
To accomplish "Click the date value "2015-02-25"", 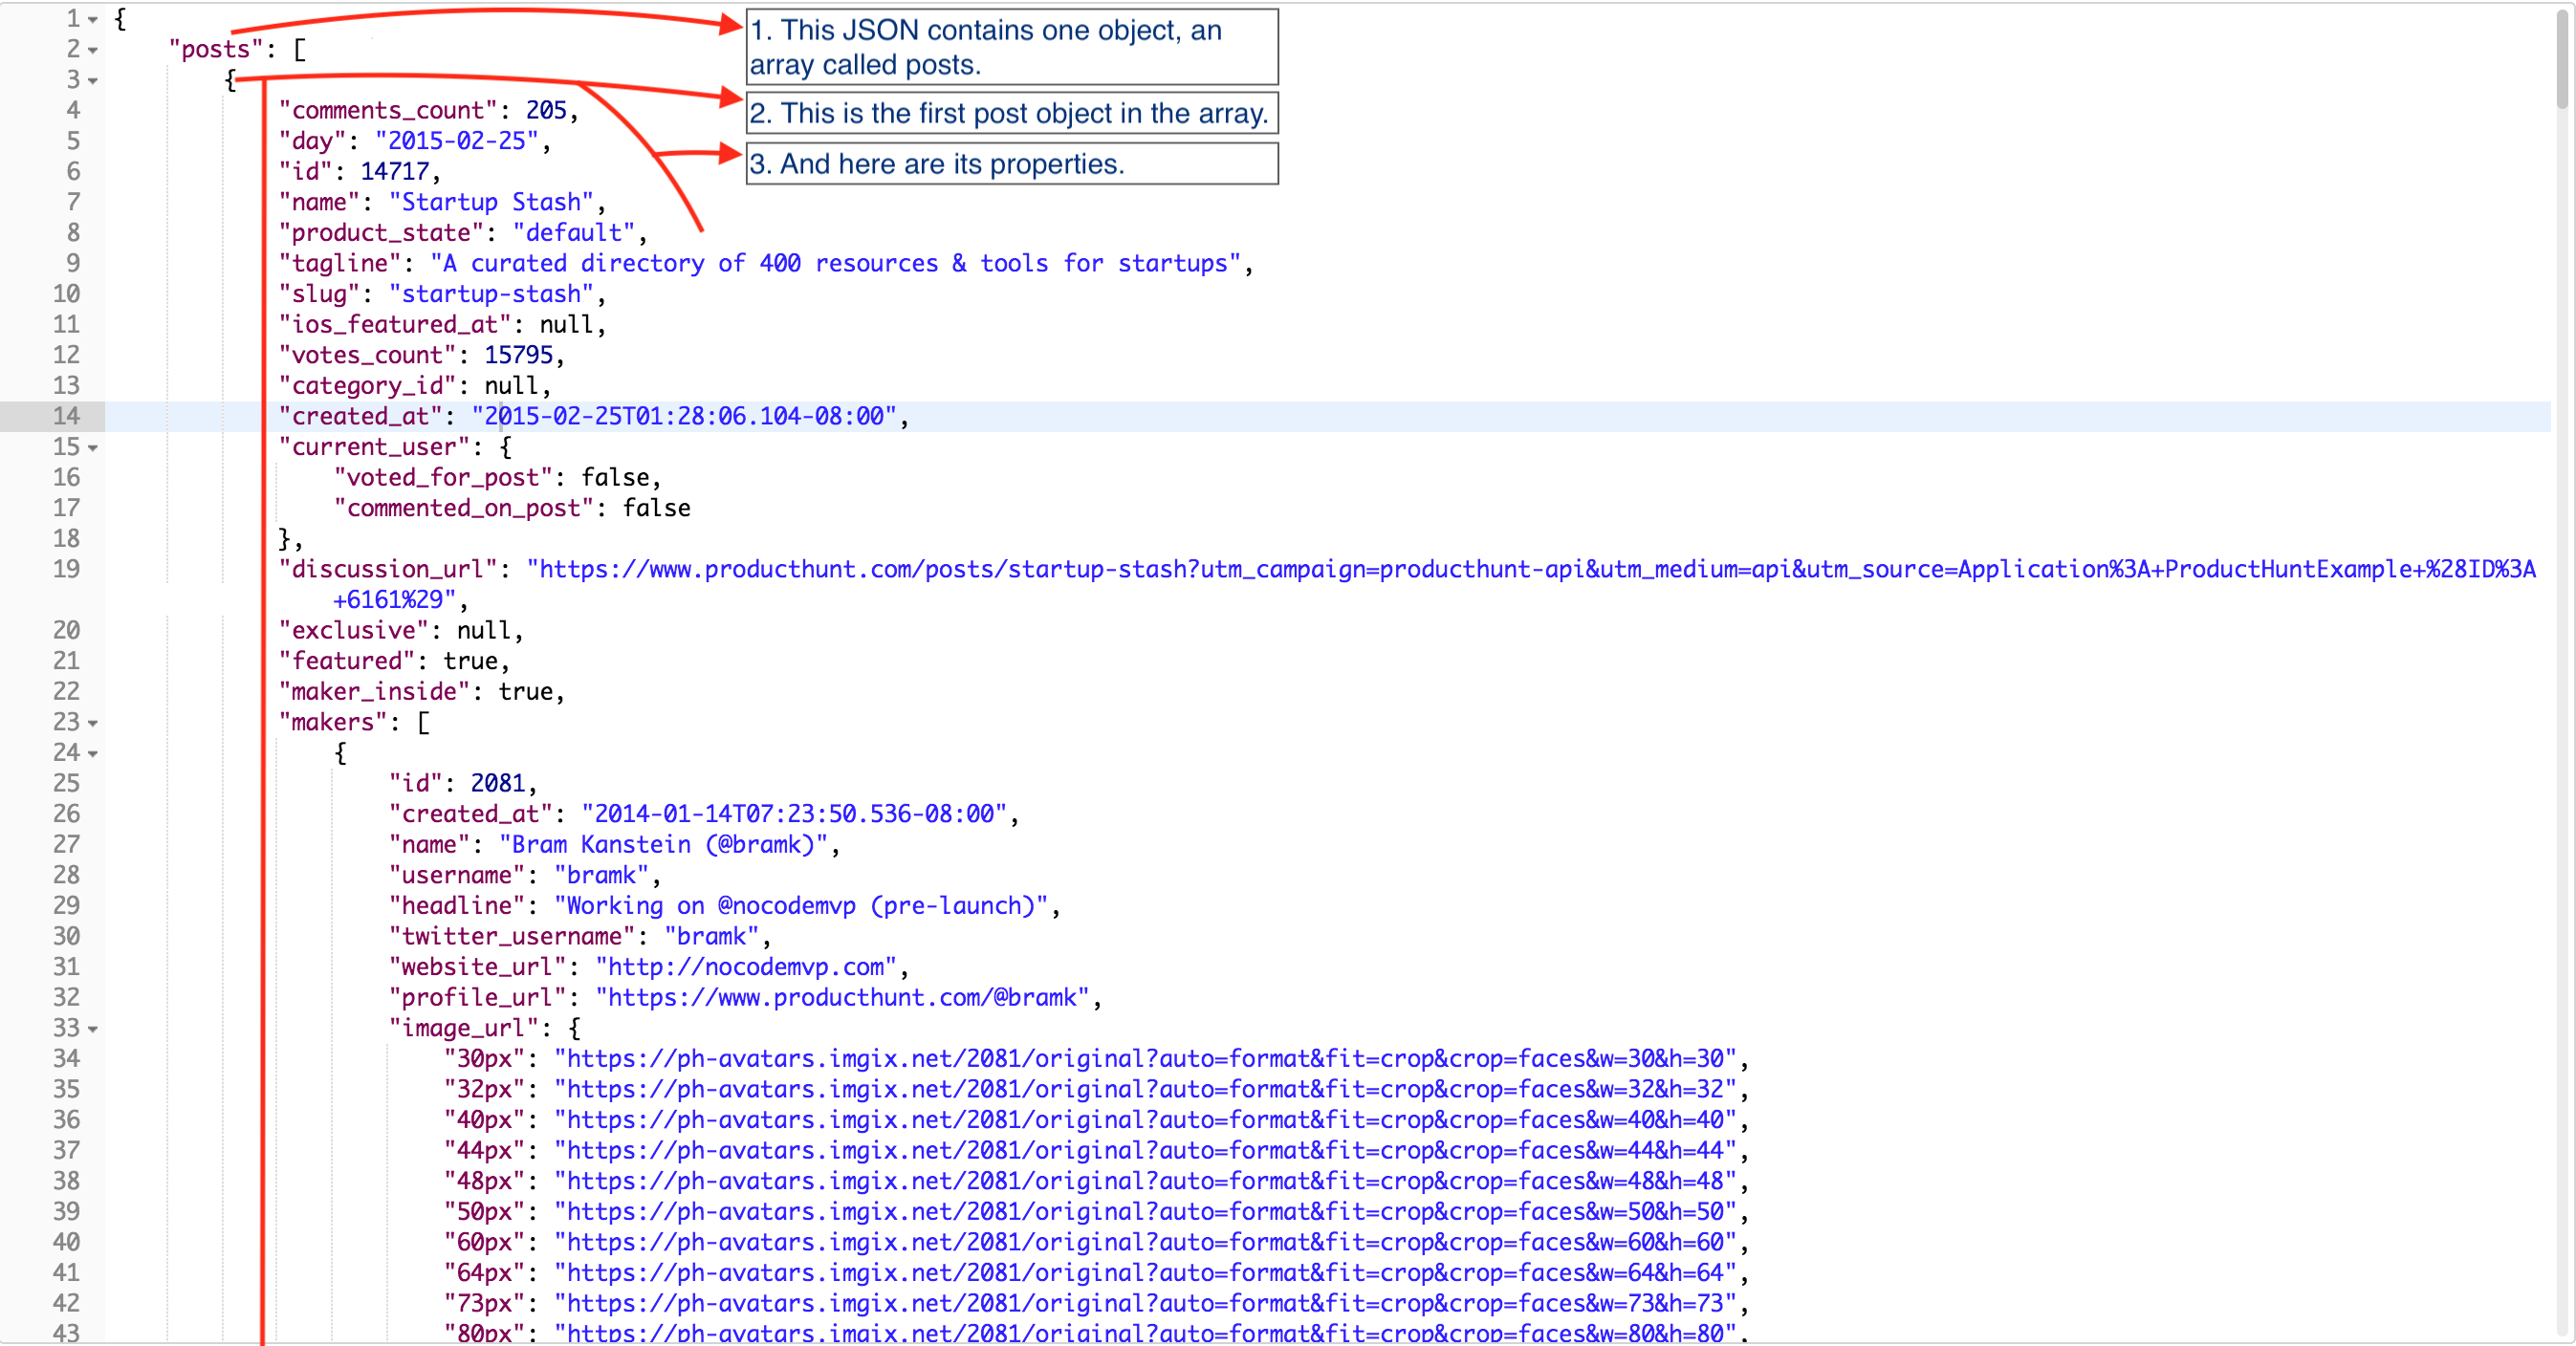I will pyautogui.click(x=457, y=141).
